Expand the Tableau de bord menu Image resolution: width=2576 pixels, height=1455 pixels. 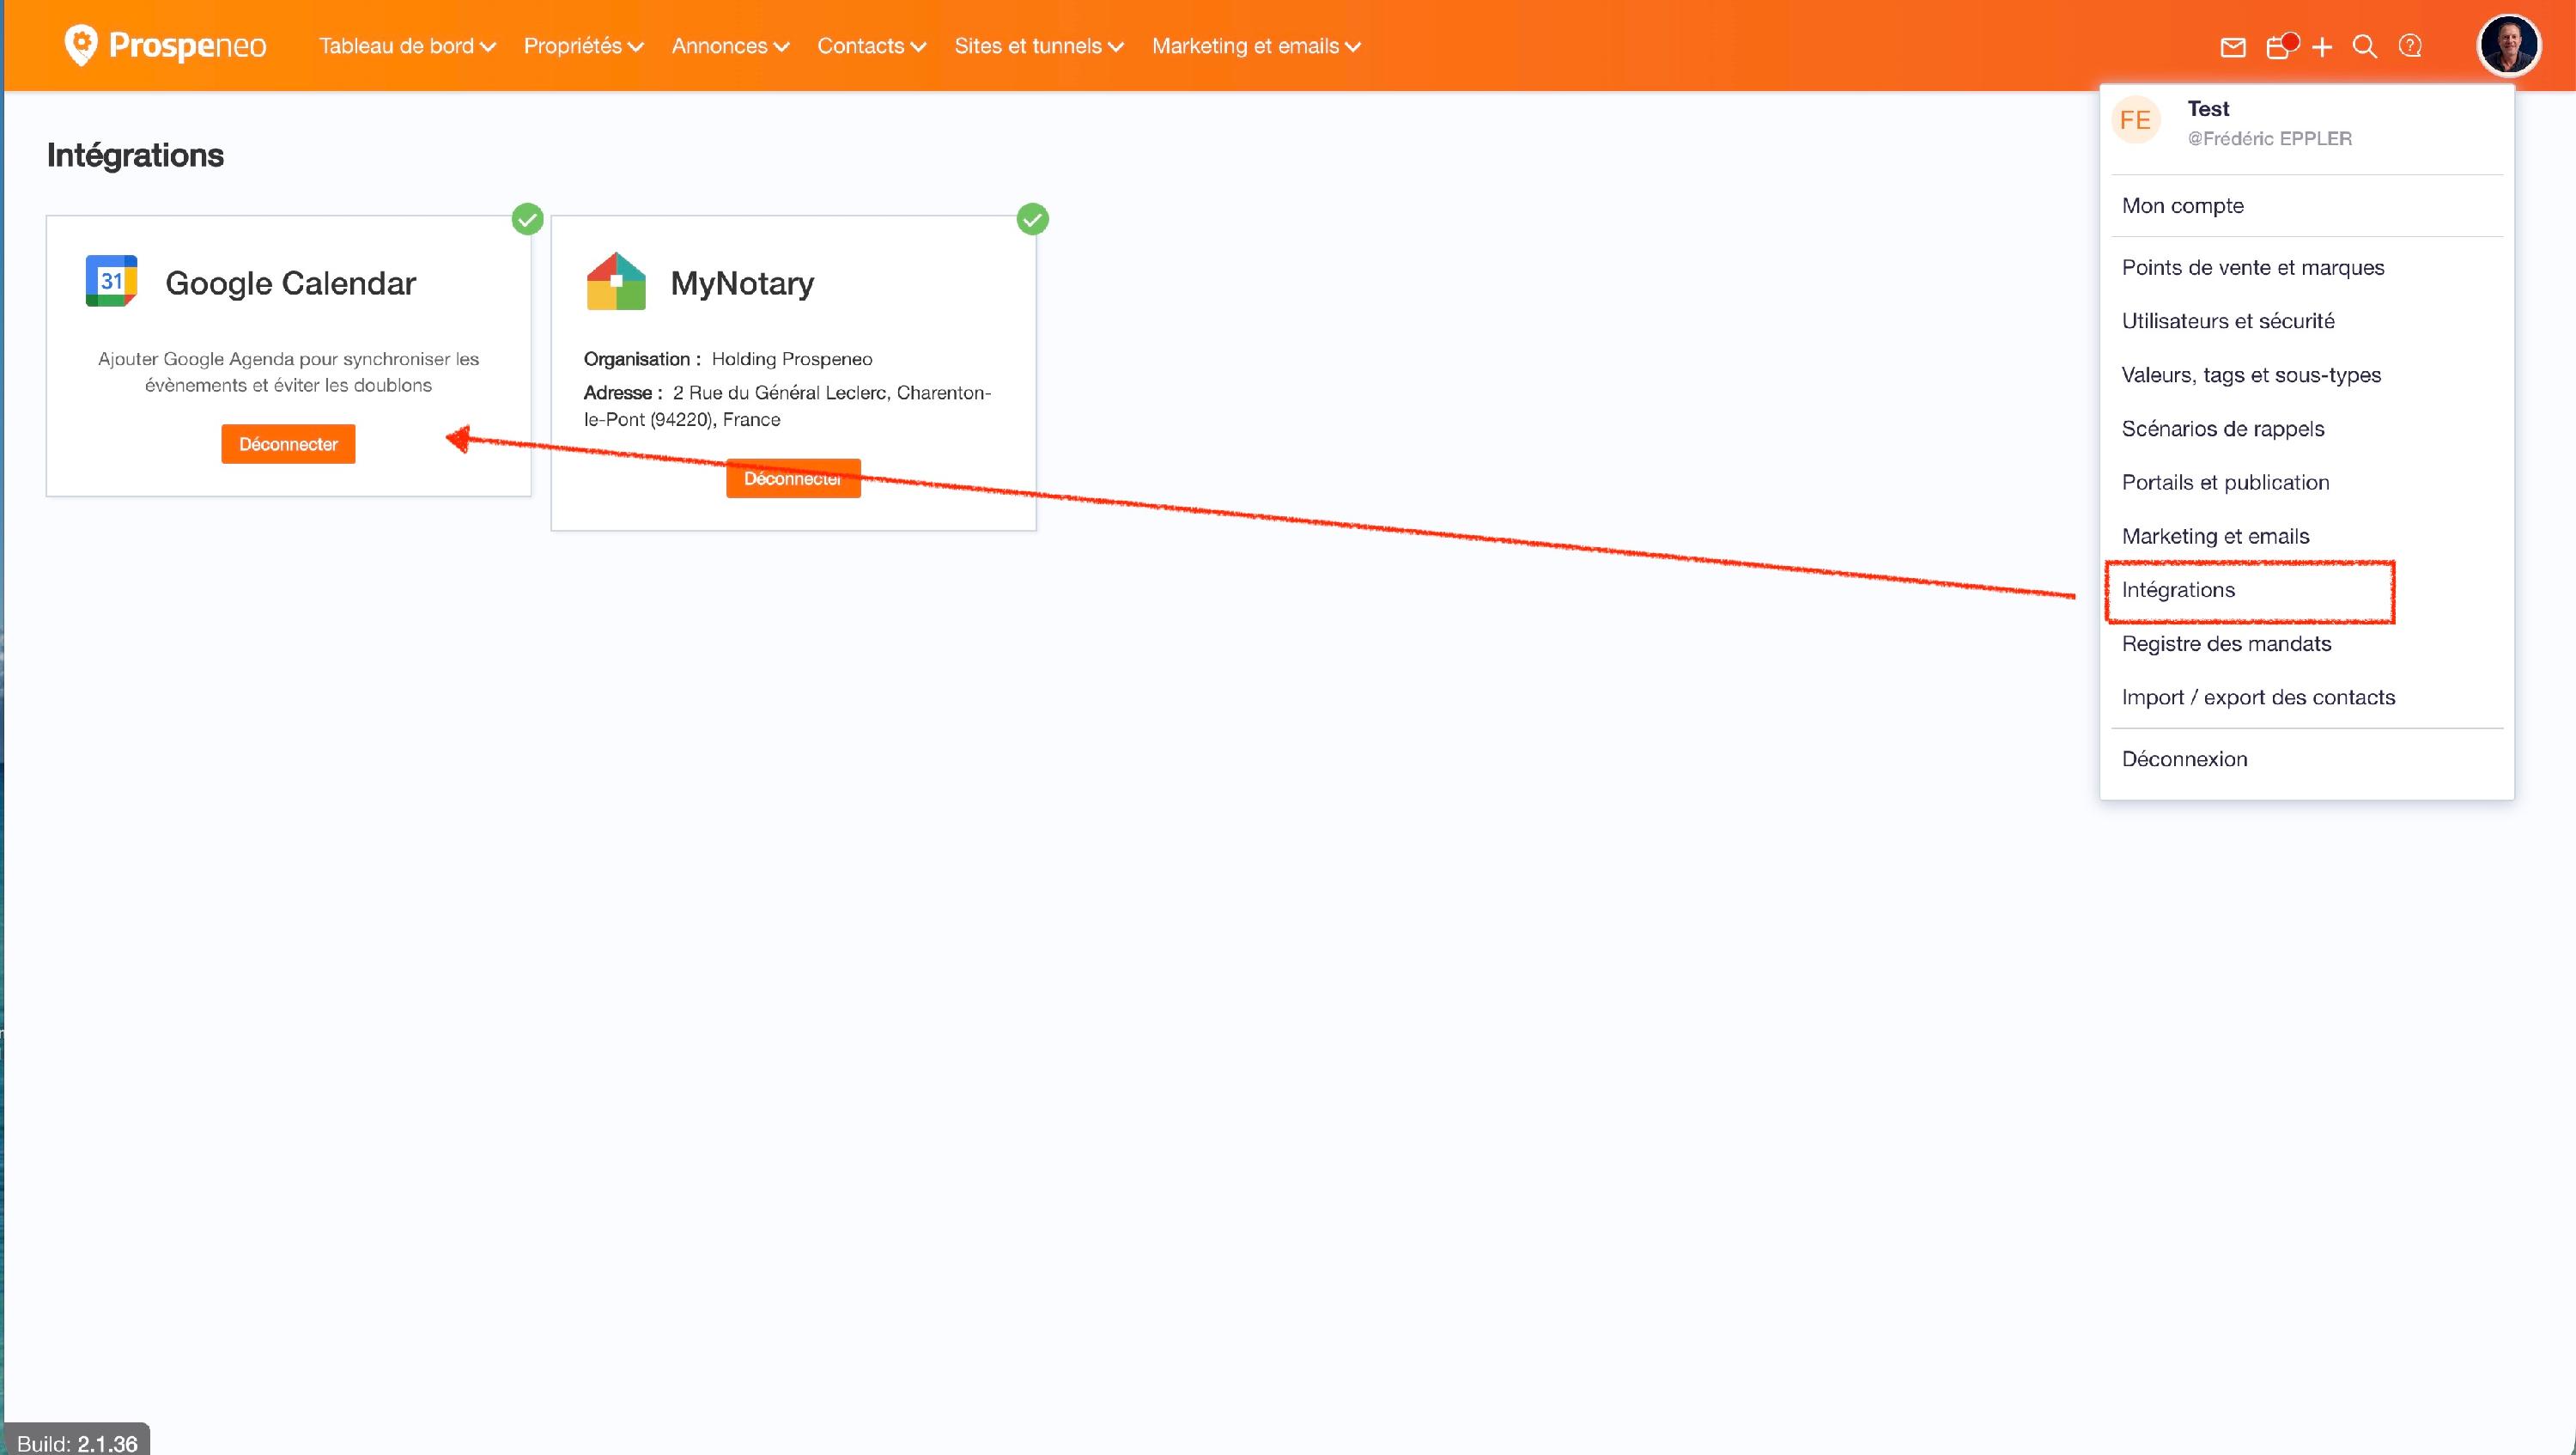click(x=407, y=46)
